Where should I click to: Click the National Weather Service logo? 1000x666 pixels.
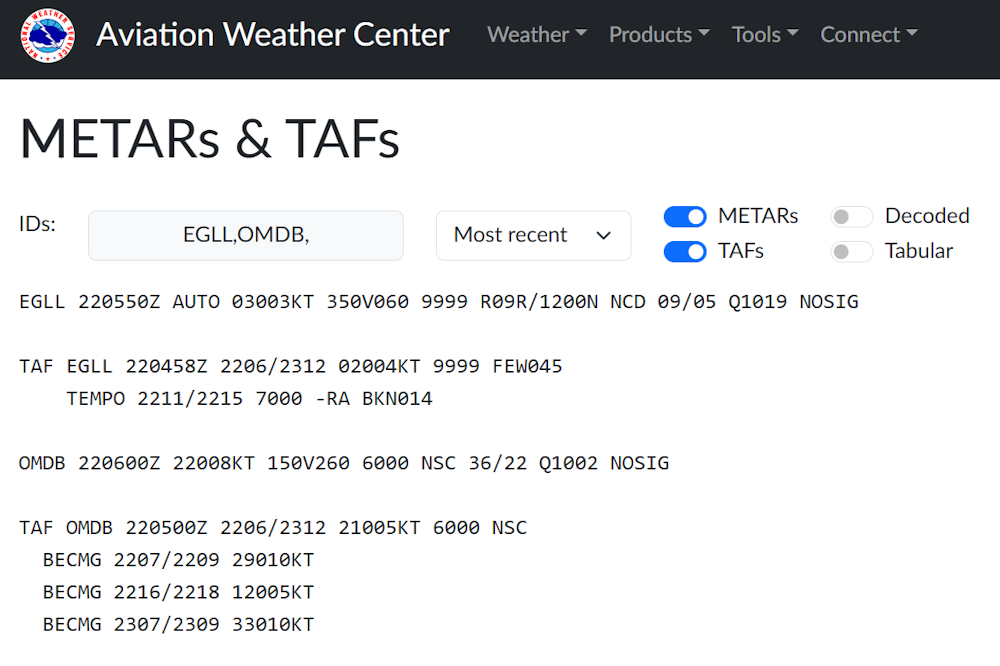pyautogui.click(x=47, y=36)
